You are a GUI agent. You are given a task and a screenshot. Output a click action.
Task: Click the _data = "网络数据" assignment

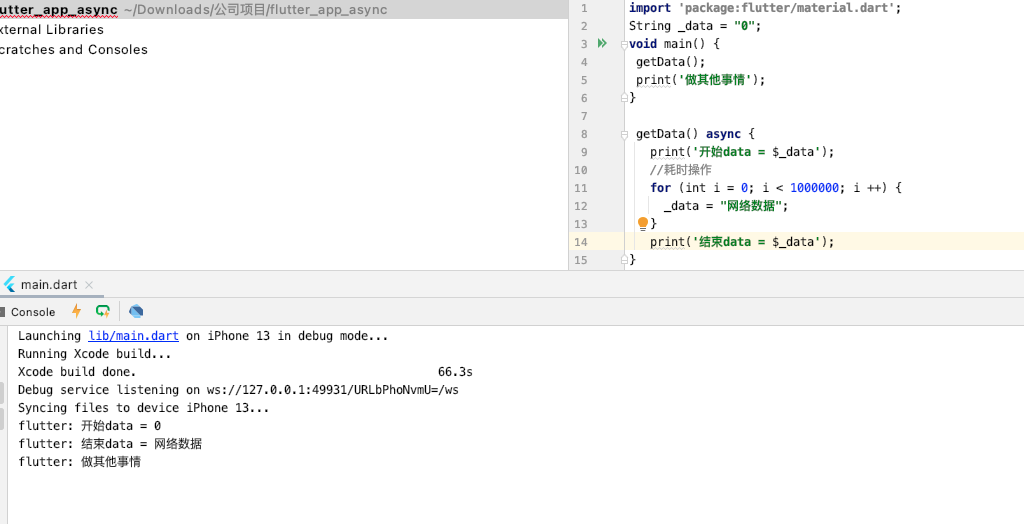click(x=726, y=206)
